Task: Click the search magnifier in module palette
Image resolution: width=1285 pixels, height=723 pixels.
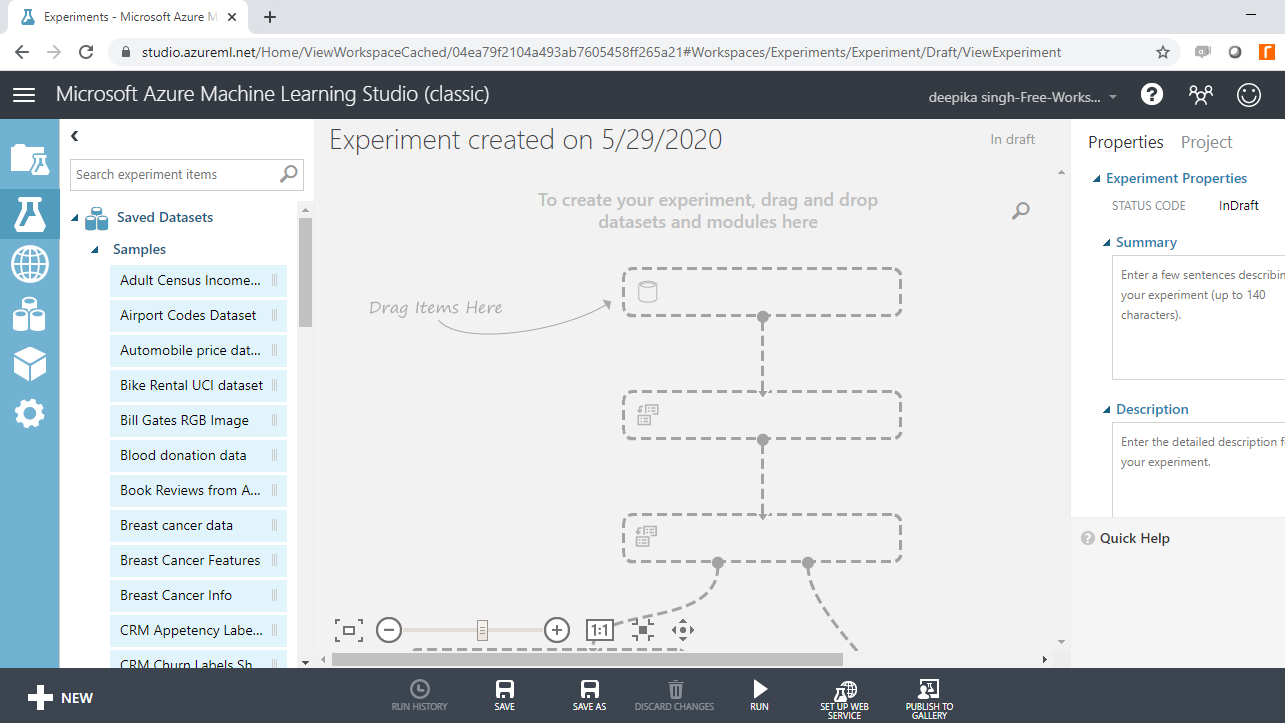Action: coord(289,174)
